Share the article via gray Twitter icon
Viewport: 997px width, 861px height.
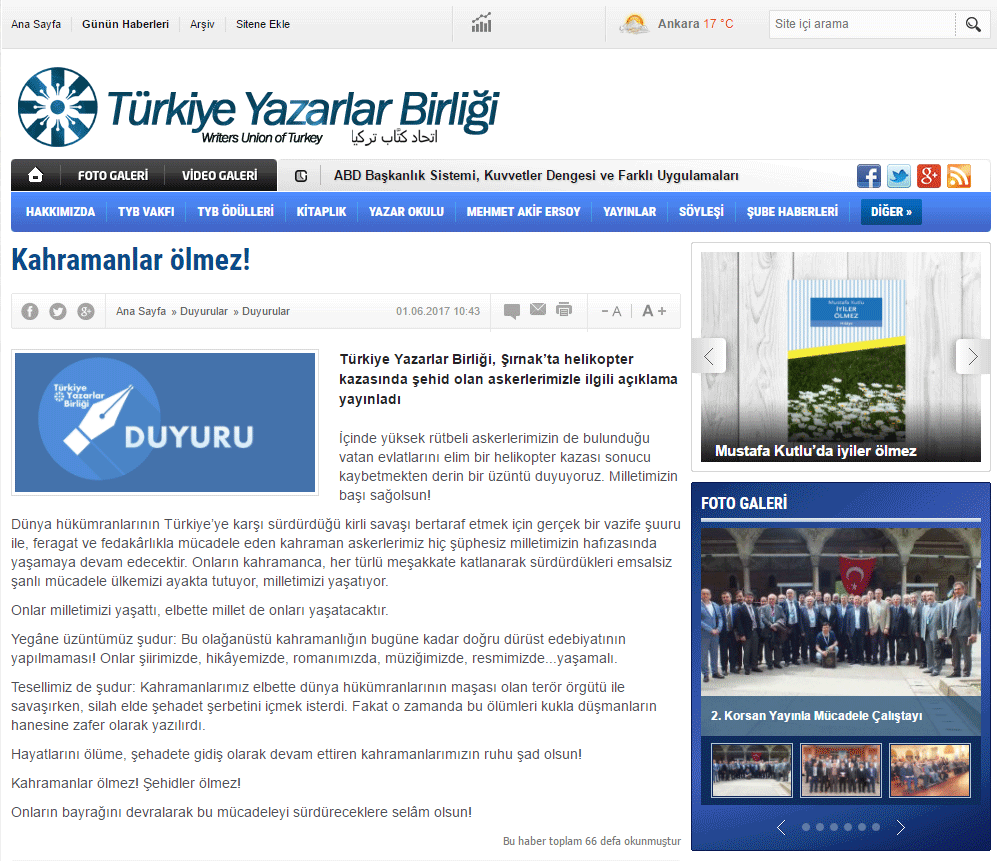(x=58, y=311)
